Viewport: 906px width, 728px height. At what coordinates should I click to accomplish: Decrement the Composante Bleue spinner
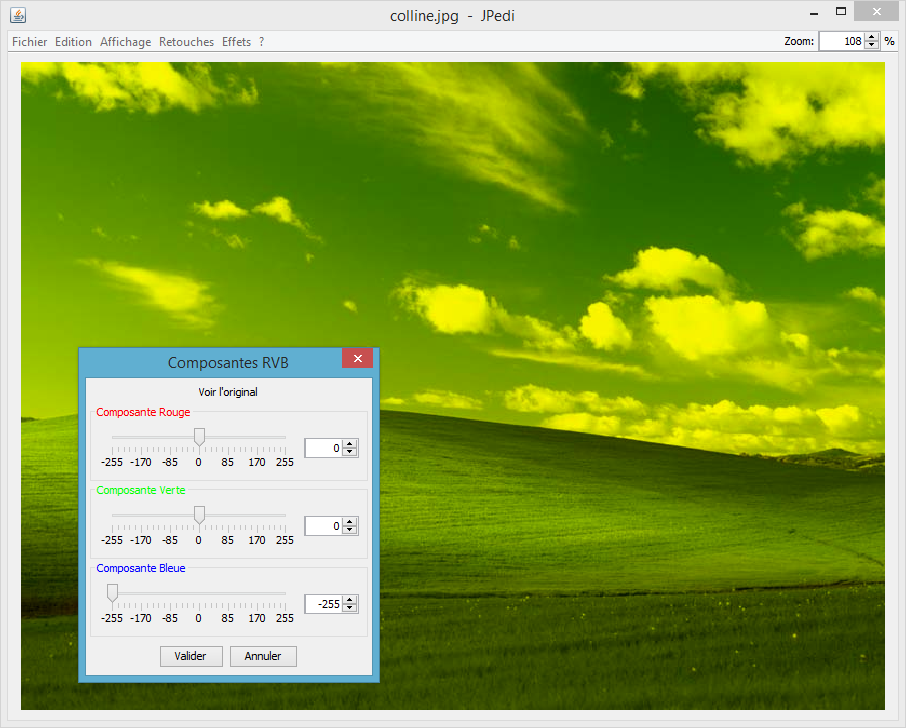click(x=350, y=608)
